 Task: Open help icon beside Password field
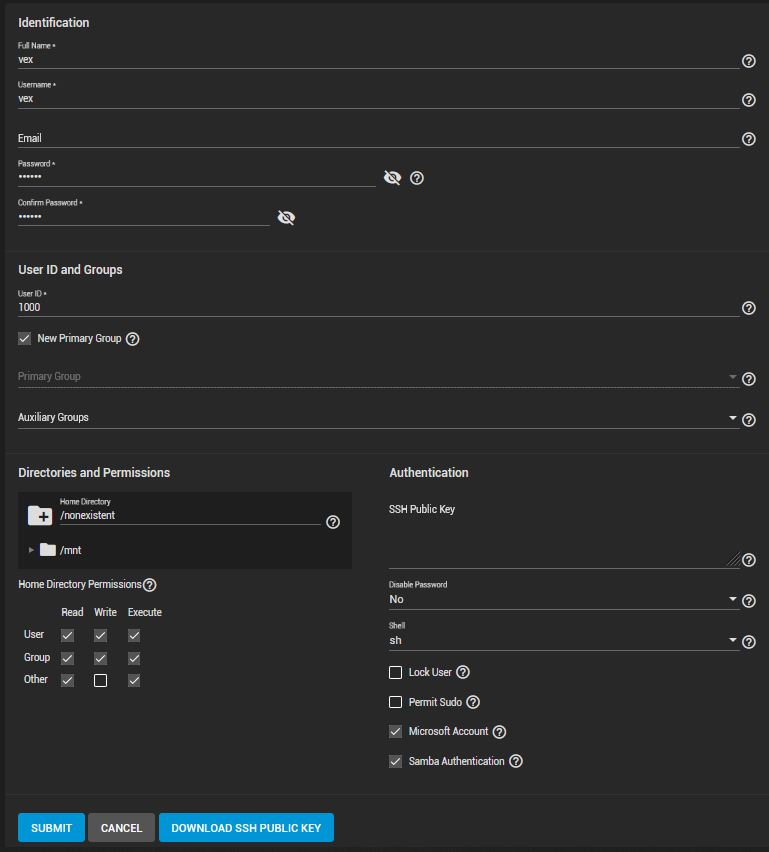pos(416,178)
